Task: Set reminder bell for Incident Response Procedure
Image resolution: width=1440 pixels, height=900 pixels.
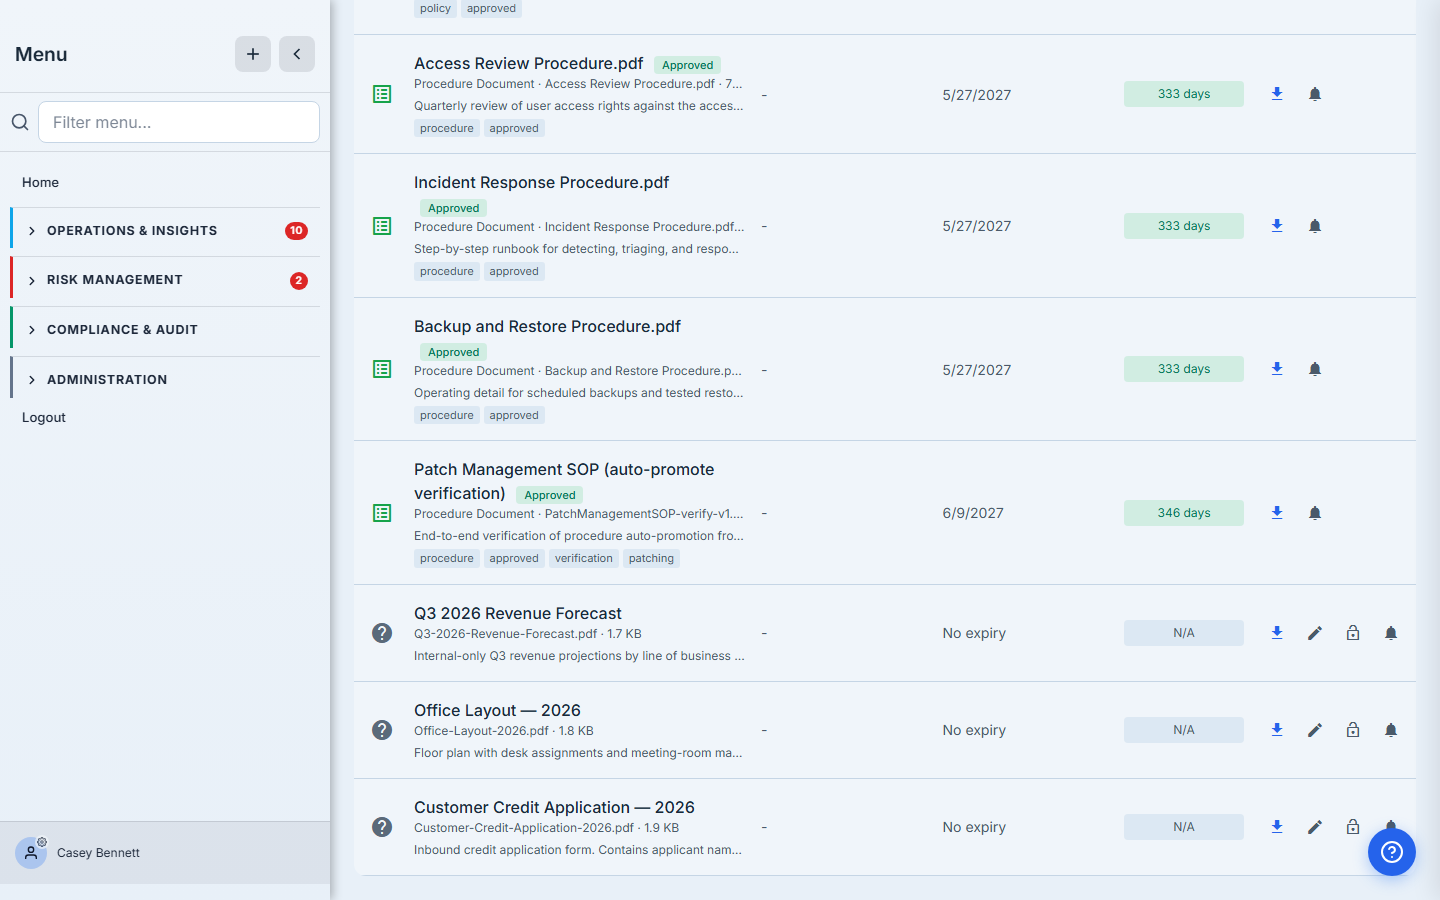Action: click(1315, 226)
